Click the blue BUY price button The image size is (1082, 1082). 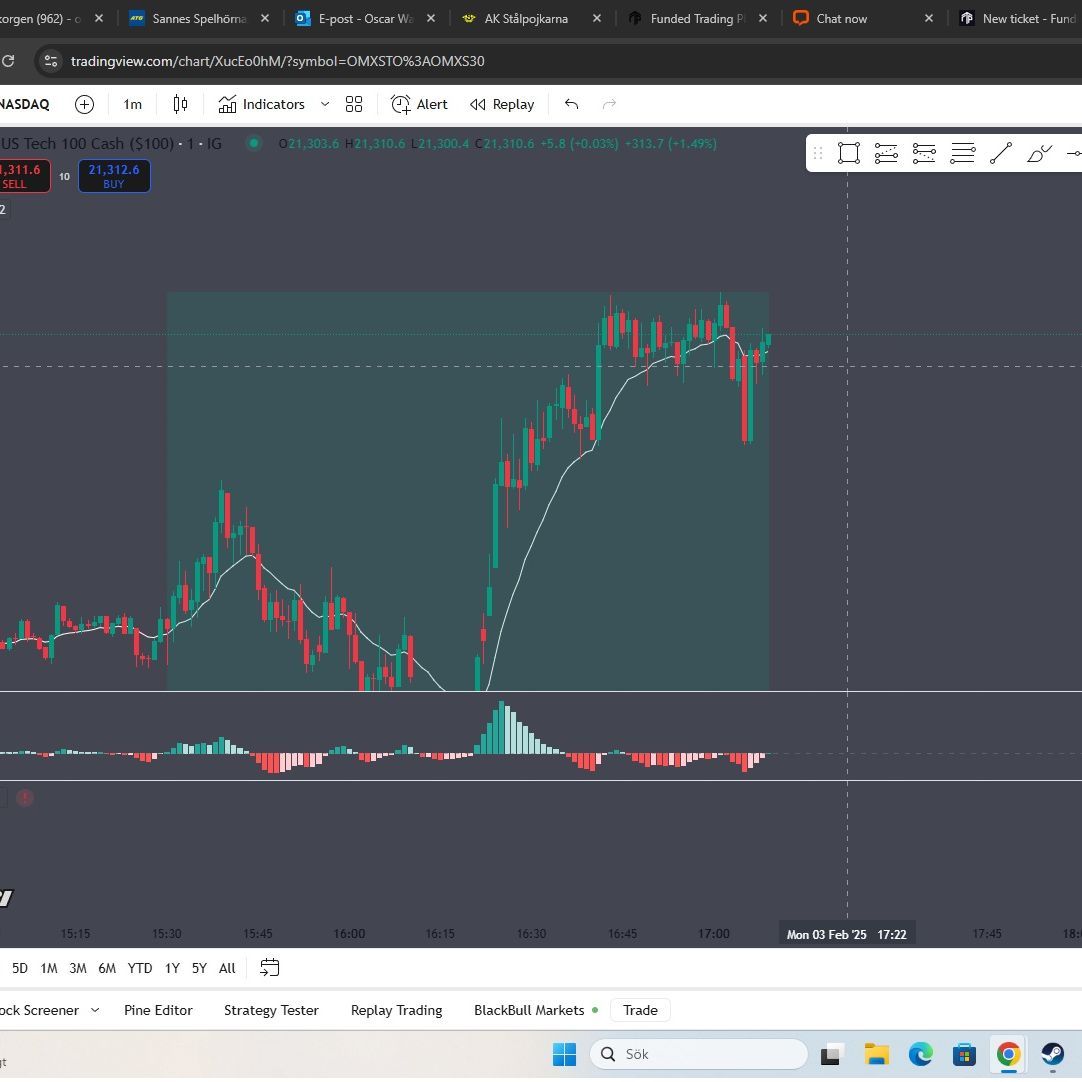point(114,176)
